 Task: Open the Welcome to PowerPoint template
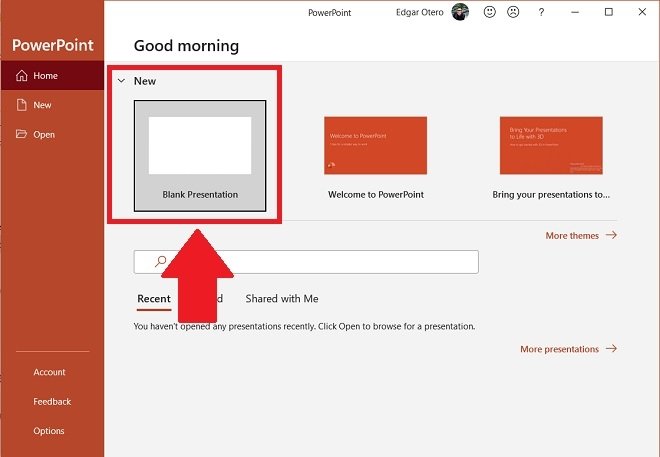click(375, 158)
